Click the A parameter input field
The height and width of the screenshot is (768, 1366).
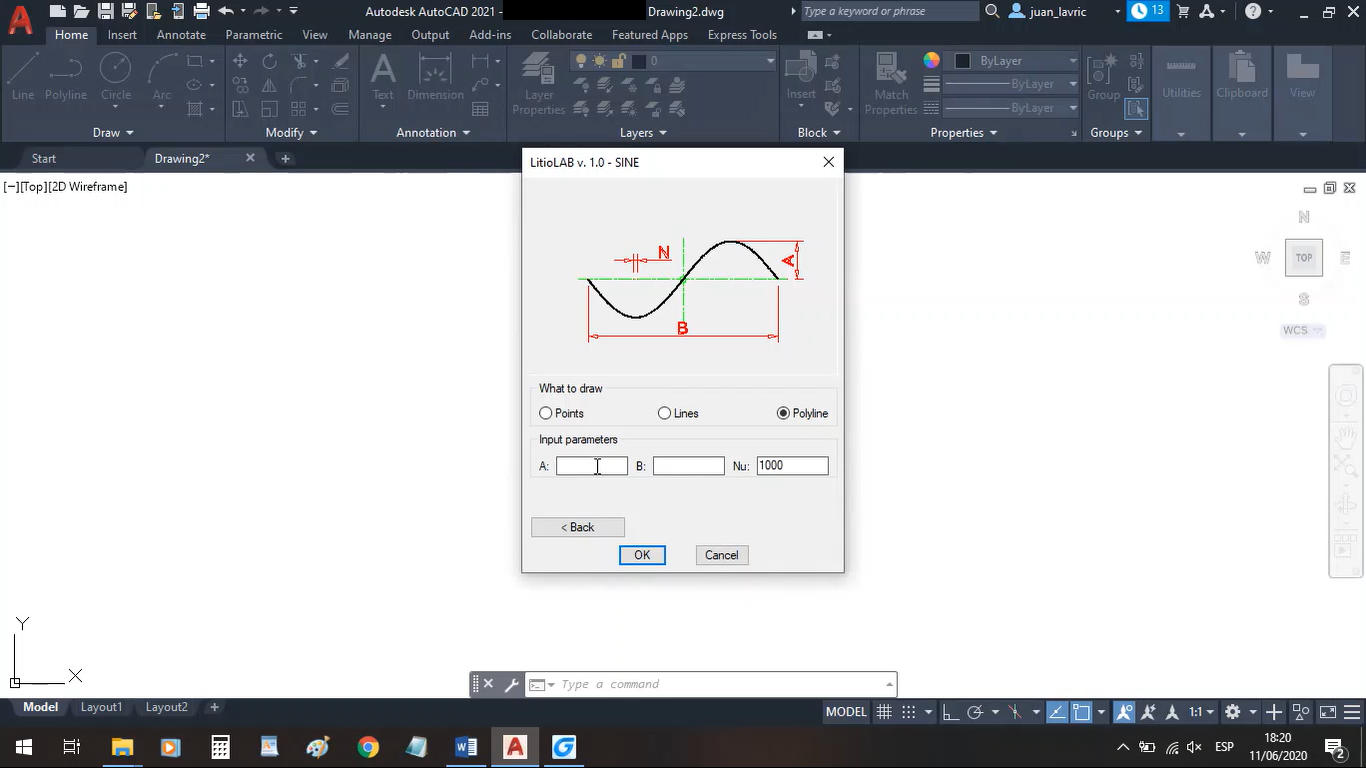click(x=592, y=466)
